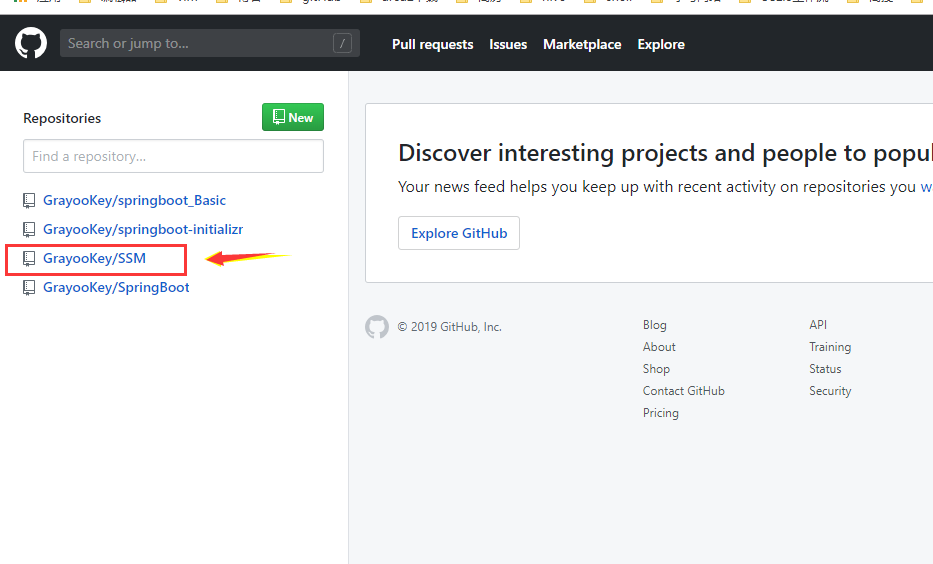The image size is (933, 564).
Task: Open the API footer link
Action: pos(818,325)
